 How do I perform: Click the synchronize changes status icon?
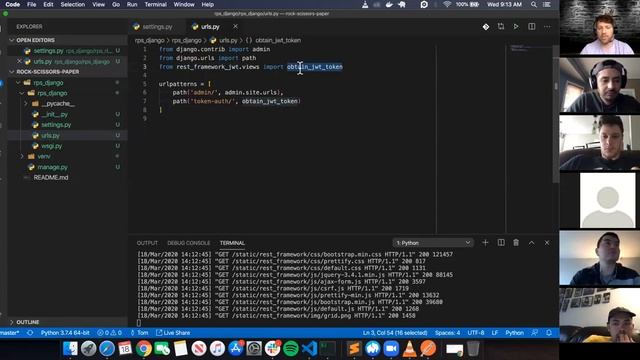point(30,333)
